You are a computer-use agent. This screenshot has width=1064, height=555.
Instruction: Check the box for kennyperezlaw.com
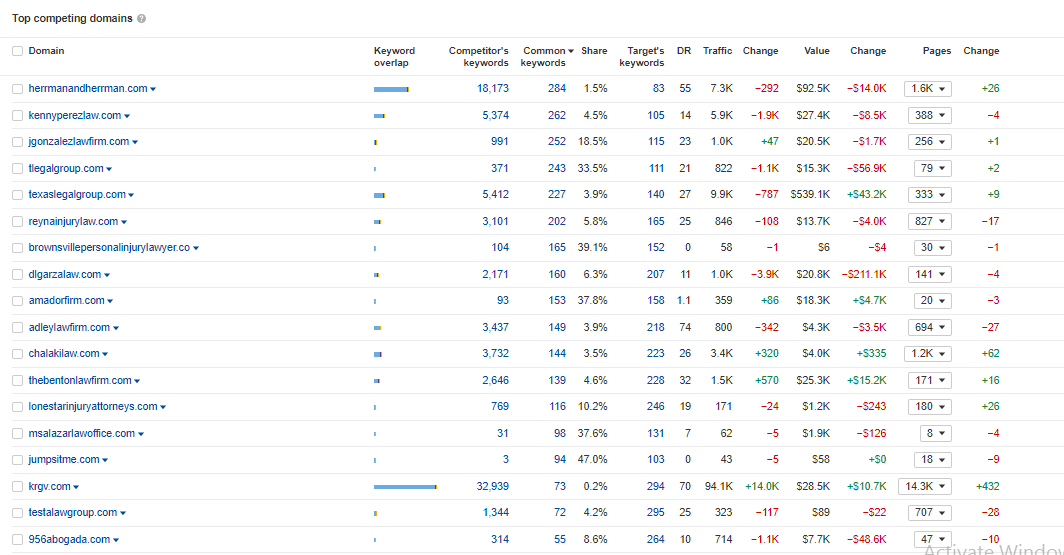click(x=18, y=115)
